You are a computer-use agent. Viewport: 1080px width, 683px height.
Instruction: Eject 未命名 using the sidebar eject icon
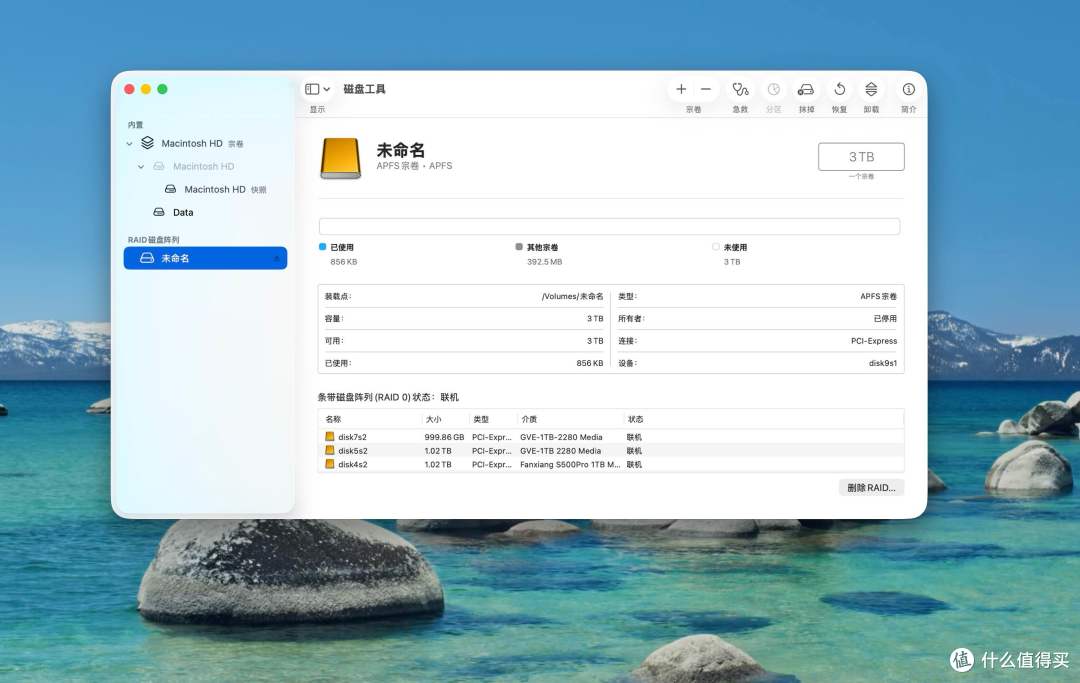click(276, 258)
